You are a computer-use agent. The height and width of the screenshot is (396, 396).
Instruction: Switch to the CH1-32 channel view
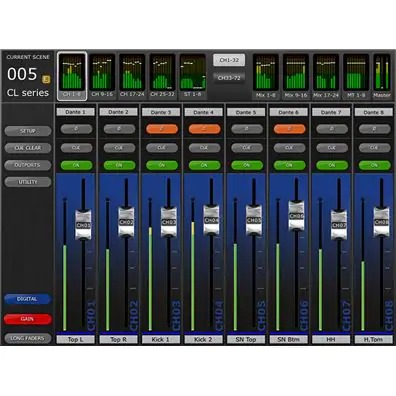pyautogui.click(x=229, y=60)
